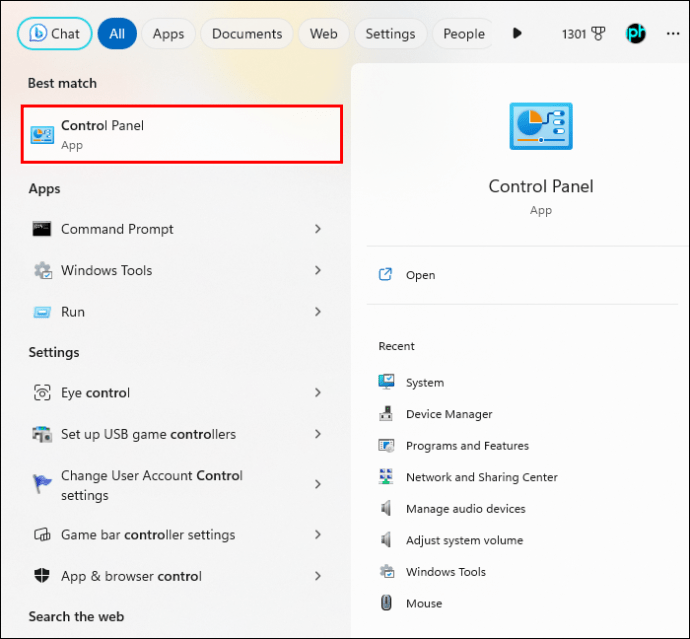
Task: Switch to the People filter tab
Action: [x=464, y=33]
